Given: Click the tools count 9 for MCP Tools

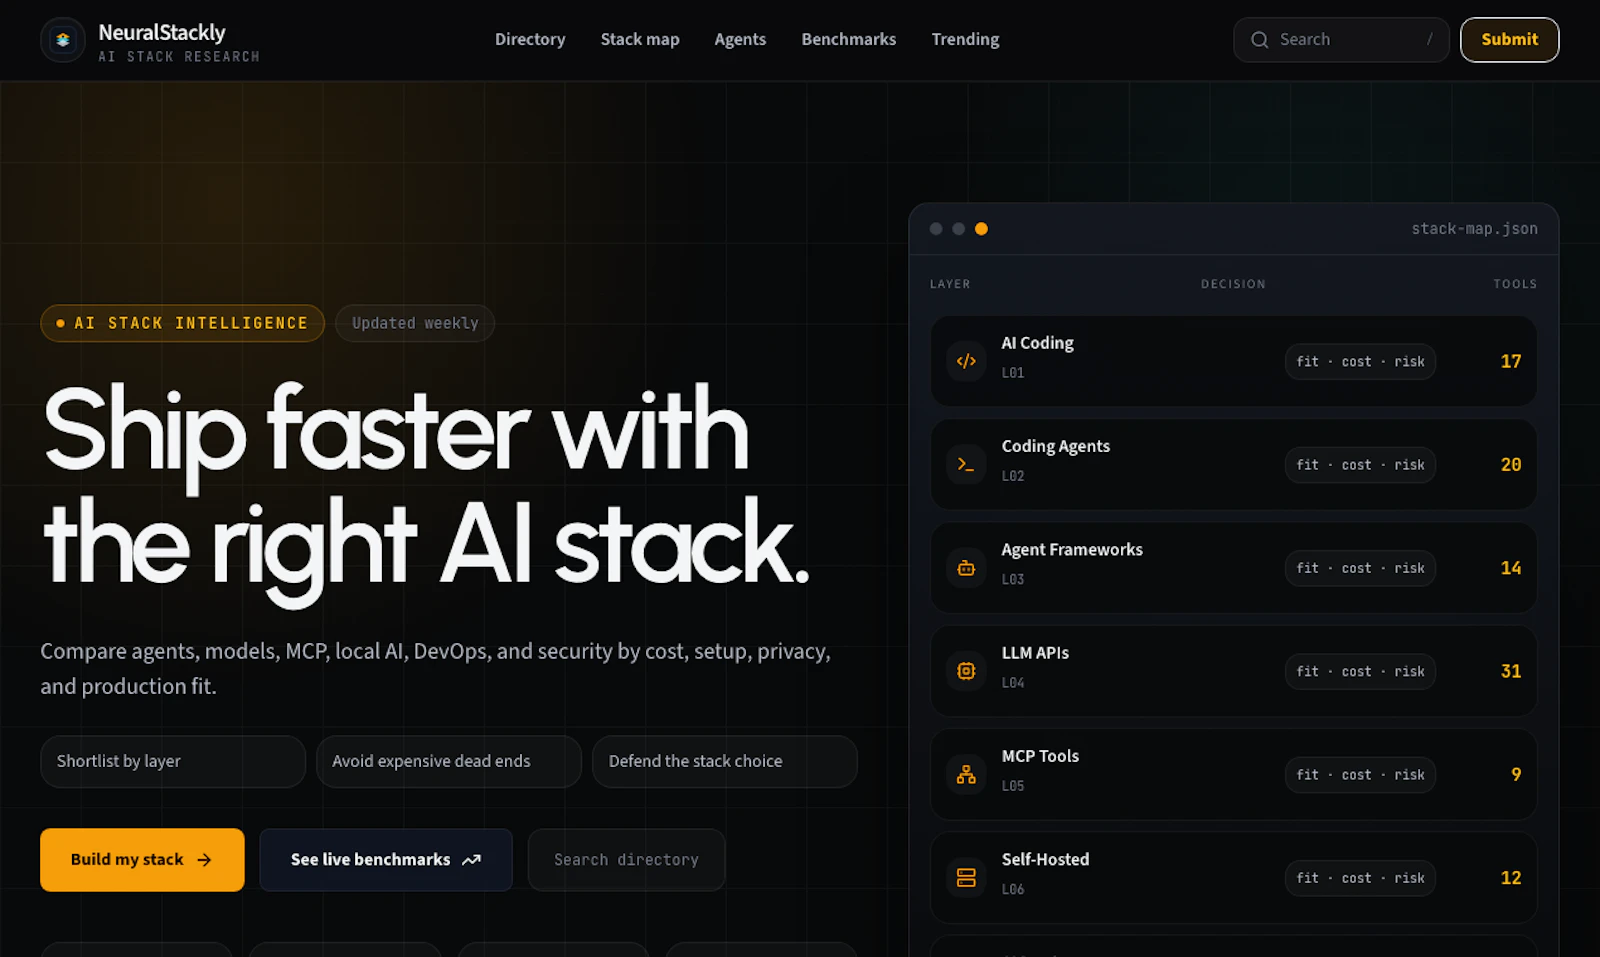Looking at the screenshot, I should click(x=1516, y=775).
